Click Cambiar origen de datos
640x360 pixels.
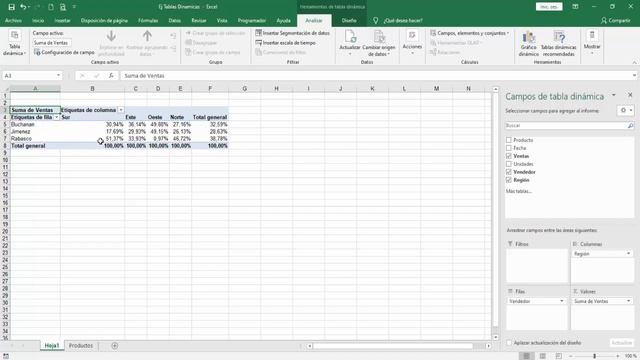[379, 43]
